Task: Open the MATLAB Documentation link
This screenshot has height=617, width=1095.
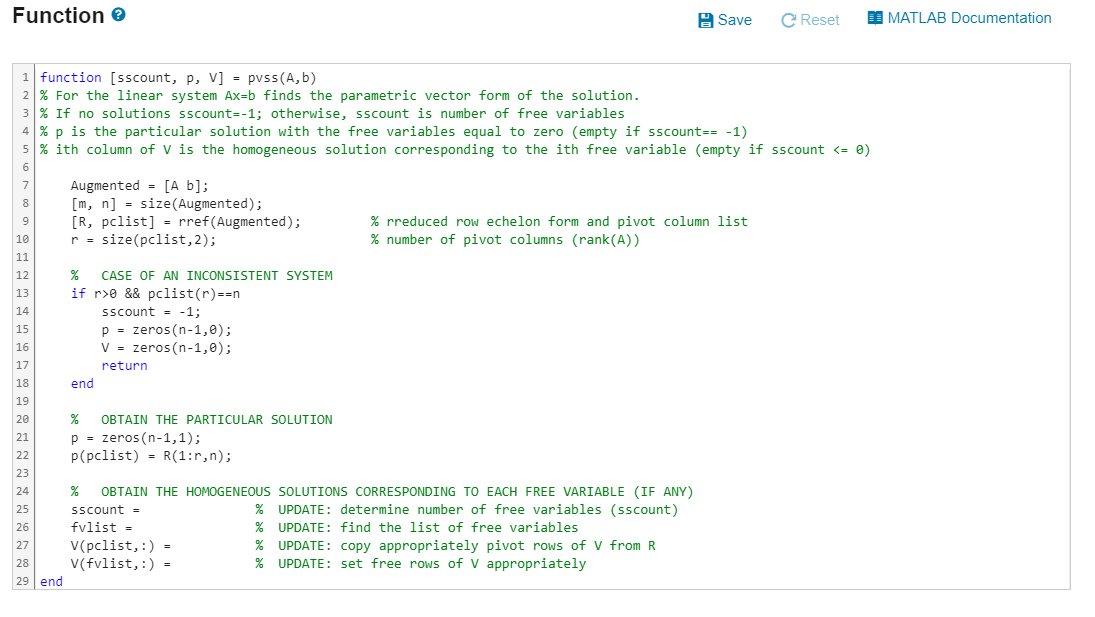Action: click(967, 17)
